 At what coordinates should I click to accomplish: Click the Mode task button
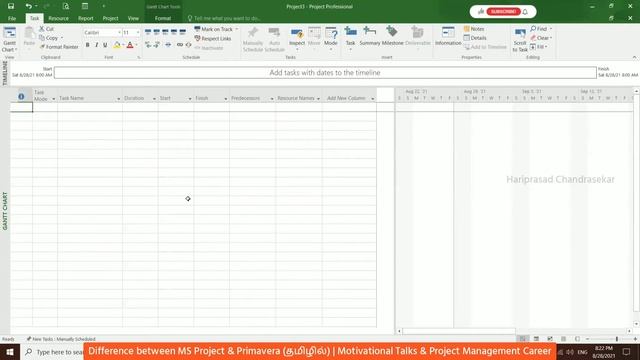[x=331, y=38]
